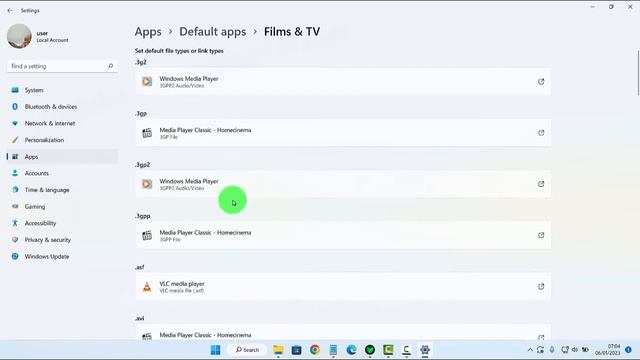The image size is (640, 360).
Task: Click the microphone tray icon
Action: point(552,350)
